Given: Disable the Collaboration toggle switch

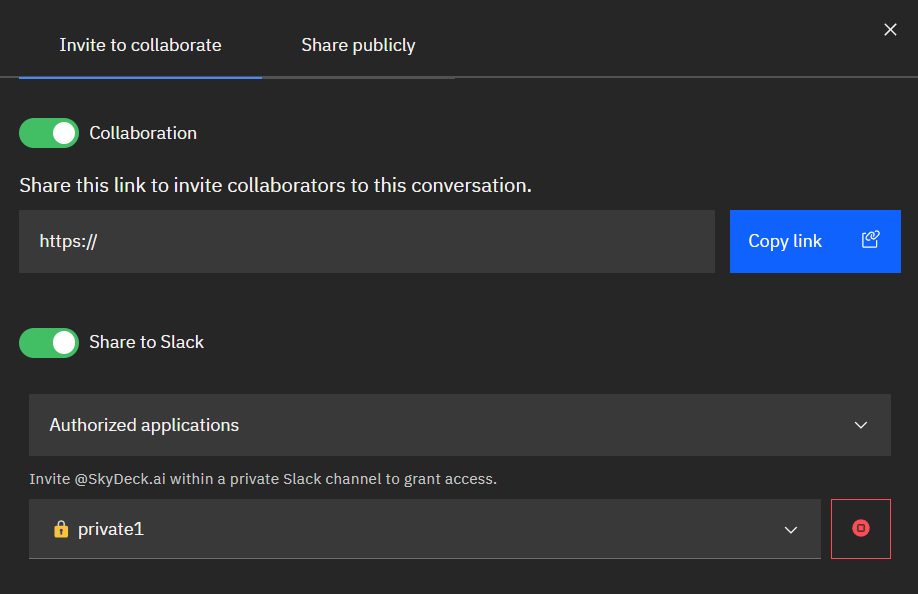Looking at the screenshot, I should pos(49,133).
